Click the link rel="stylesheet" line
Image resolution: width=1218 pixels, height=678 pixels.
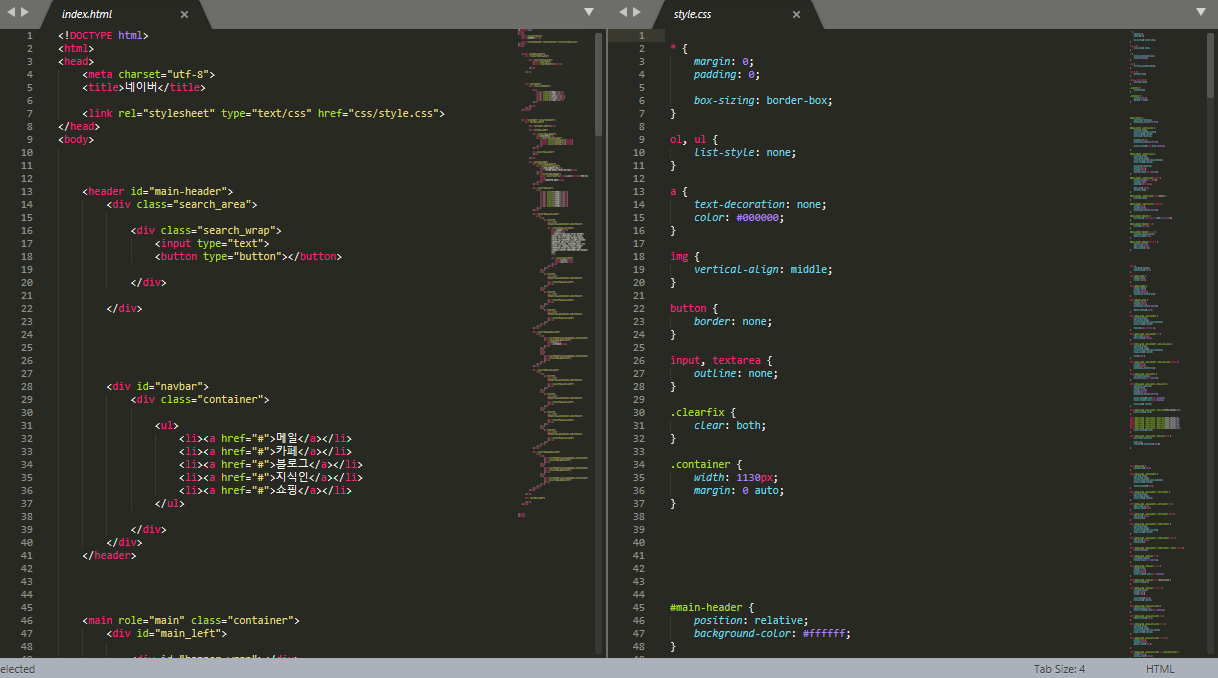tap(263, 113)
